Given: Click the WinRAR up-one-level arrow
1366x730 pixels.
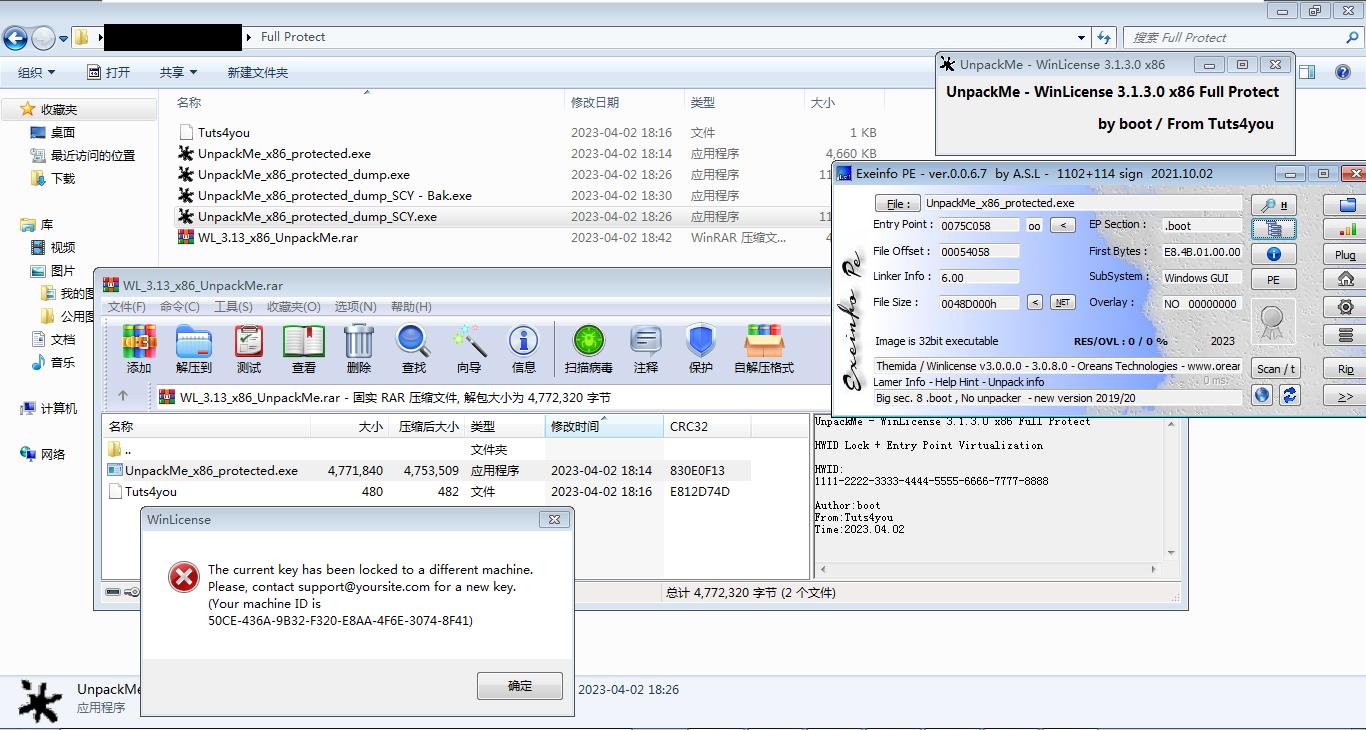Looking at the screenshot, I should (x=123, y=397).
